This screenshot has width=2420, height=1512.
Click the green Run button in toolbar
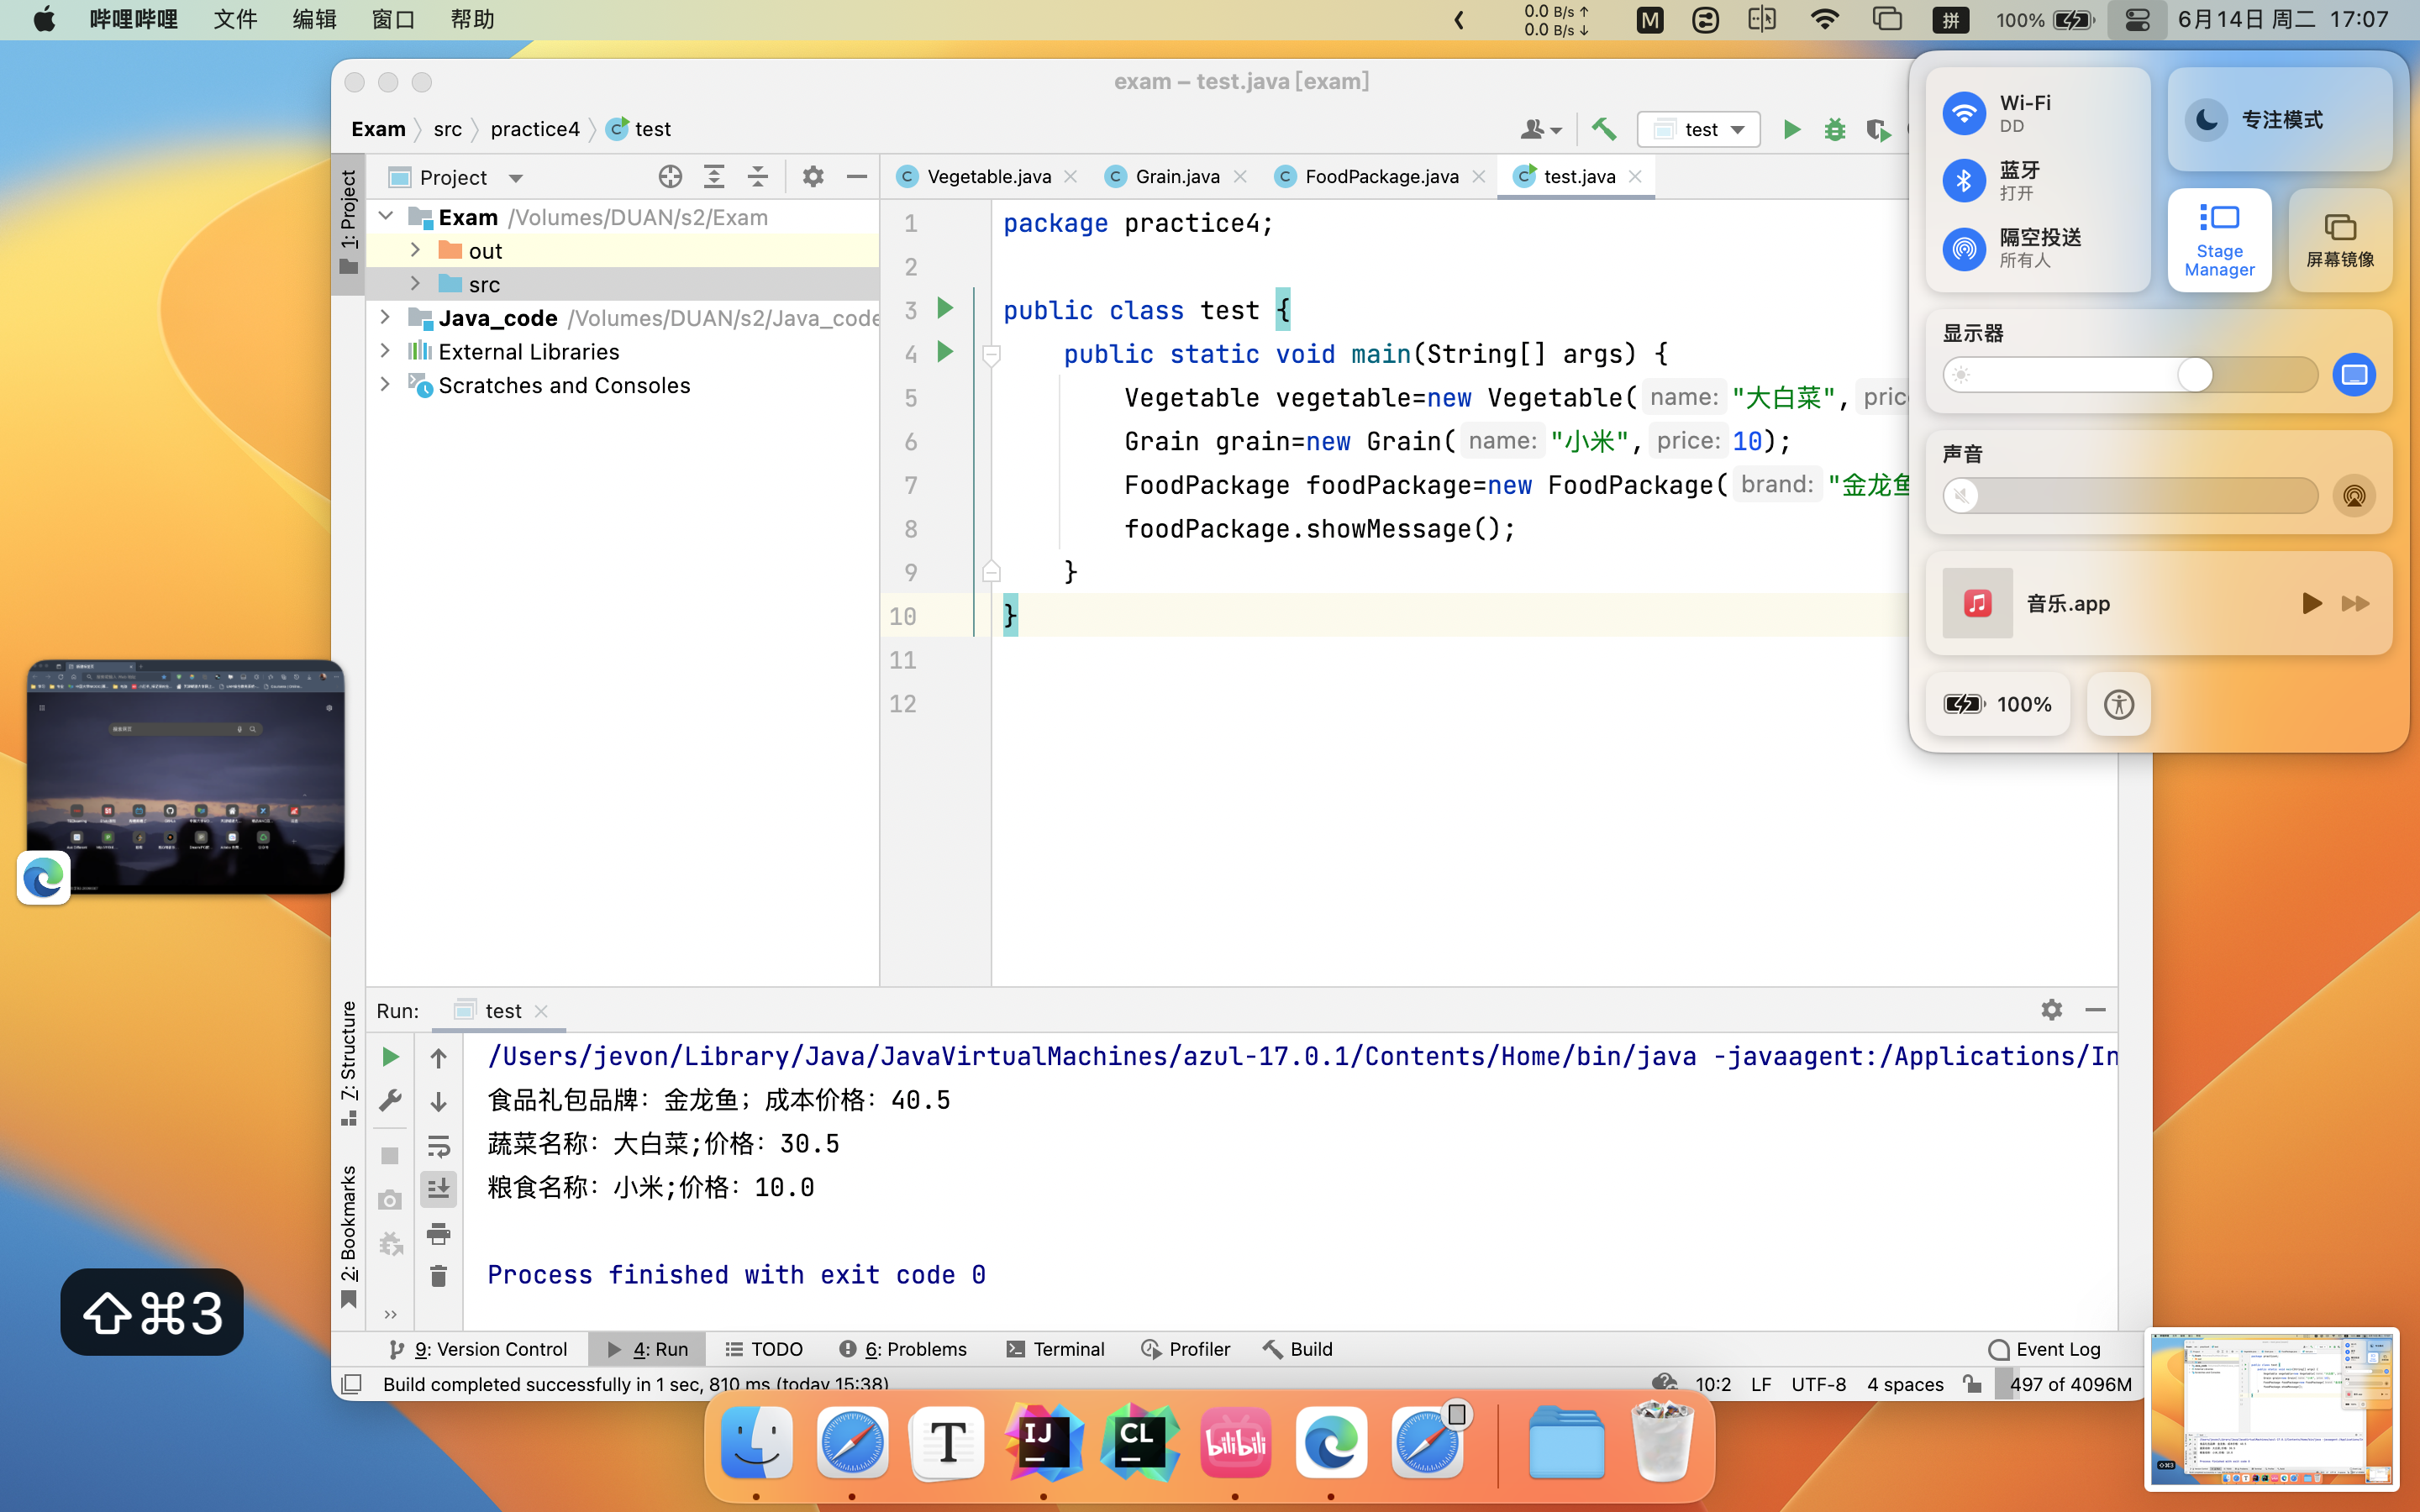1792,129
